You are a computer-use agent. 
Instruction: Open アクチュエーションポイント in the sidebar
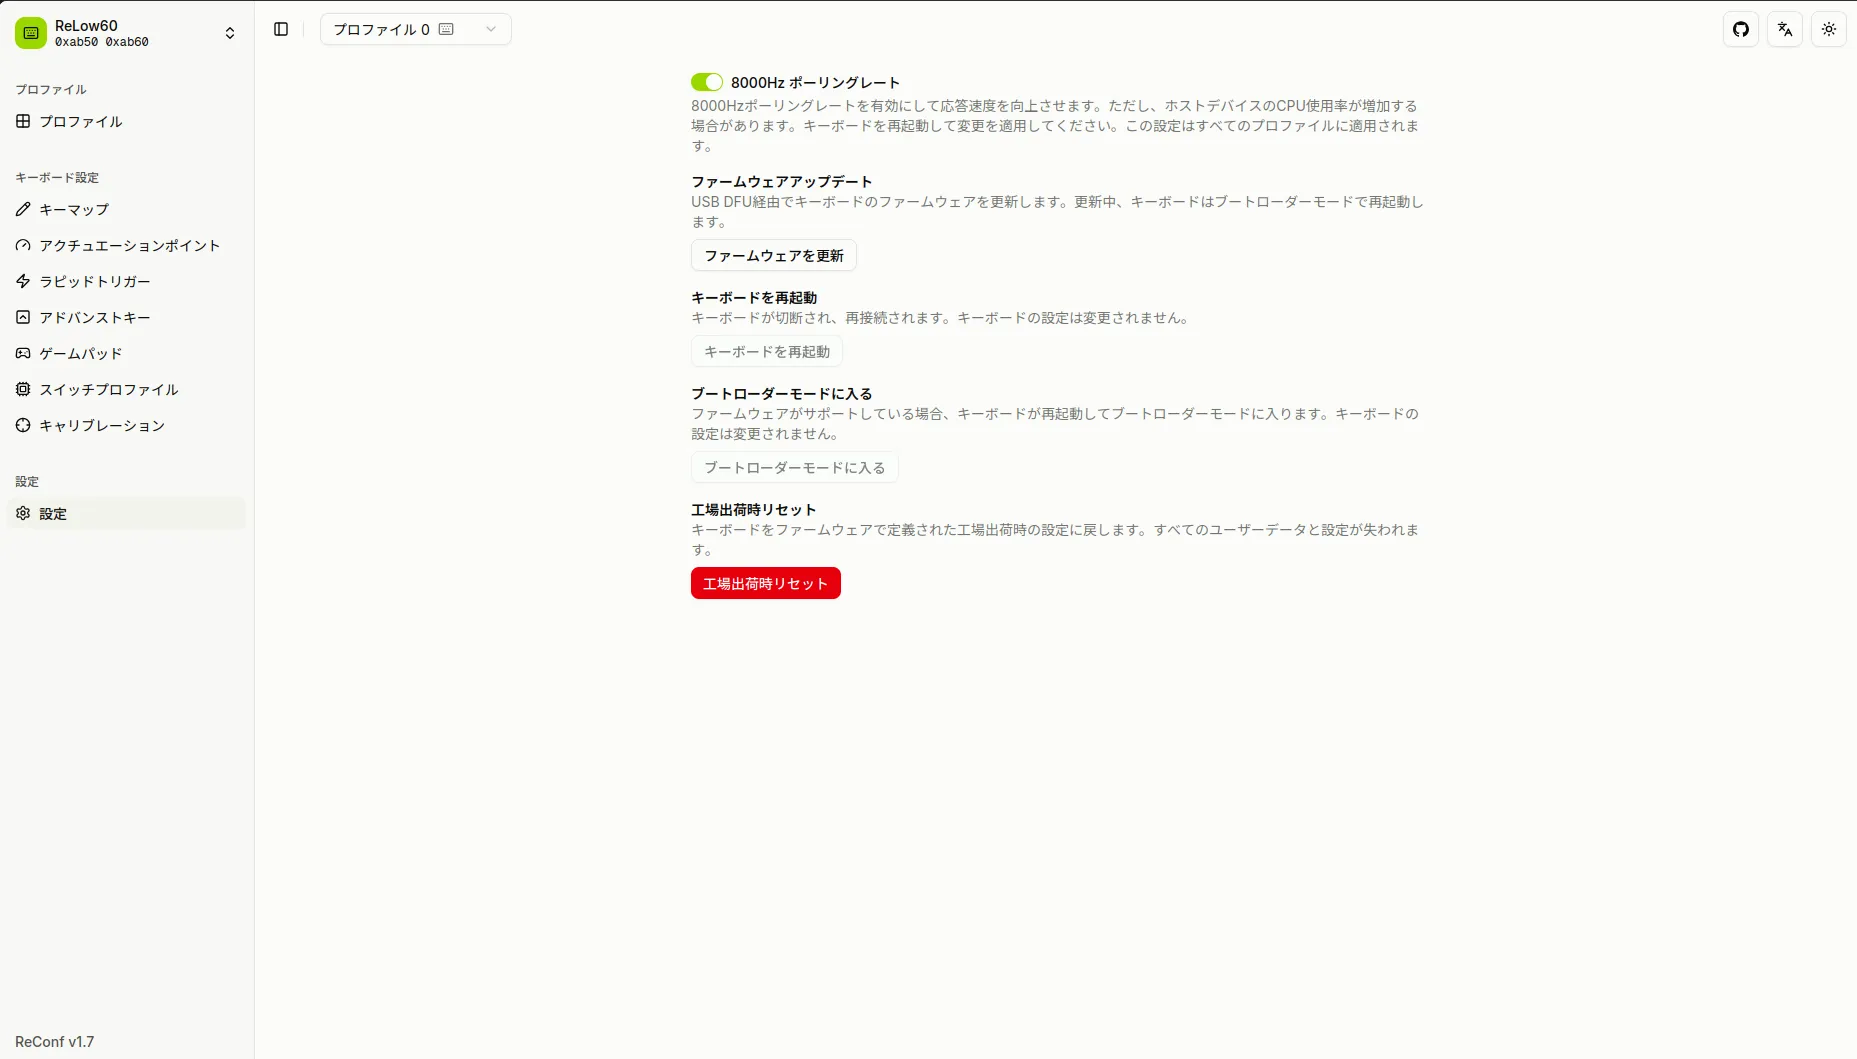(x=127, y=245)
